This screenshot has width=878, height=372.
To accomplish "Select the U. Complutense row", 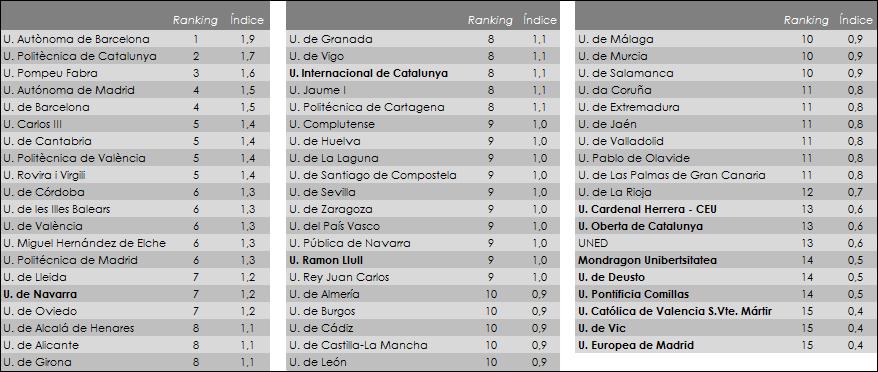I will click(423, 124).
